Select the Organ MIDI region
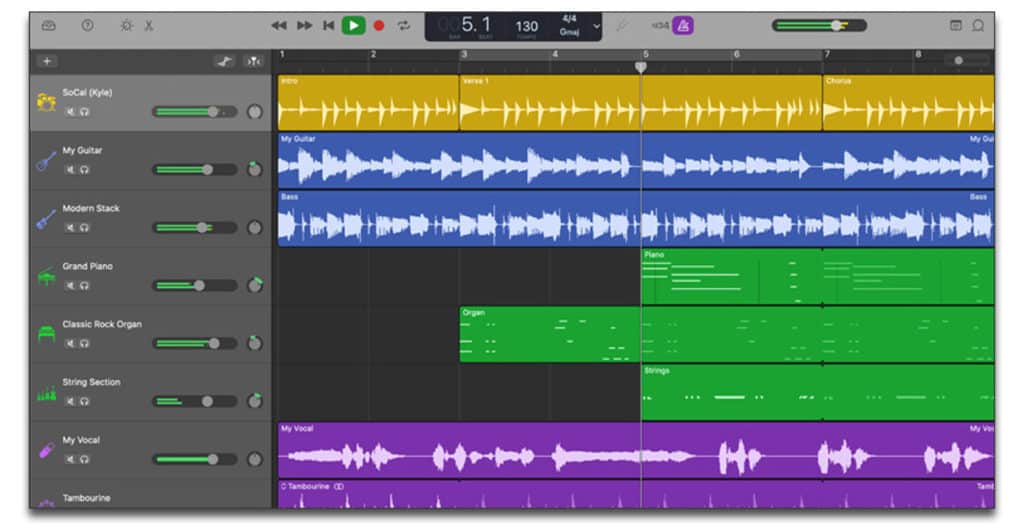This screenshot has height=527, width=1024. click(x=727, y=334)
